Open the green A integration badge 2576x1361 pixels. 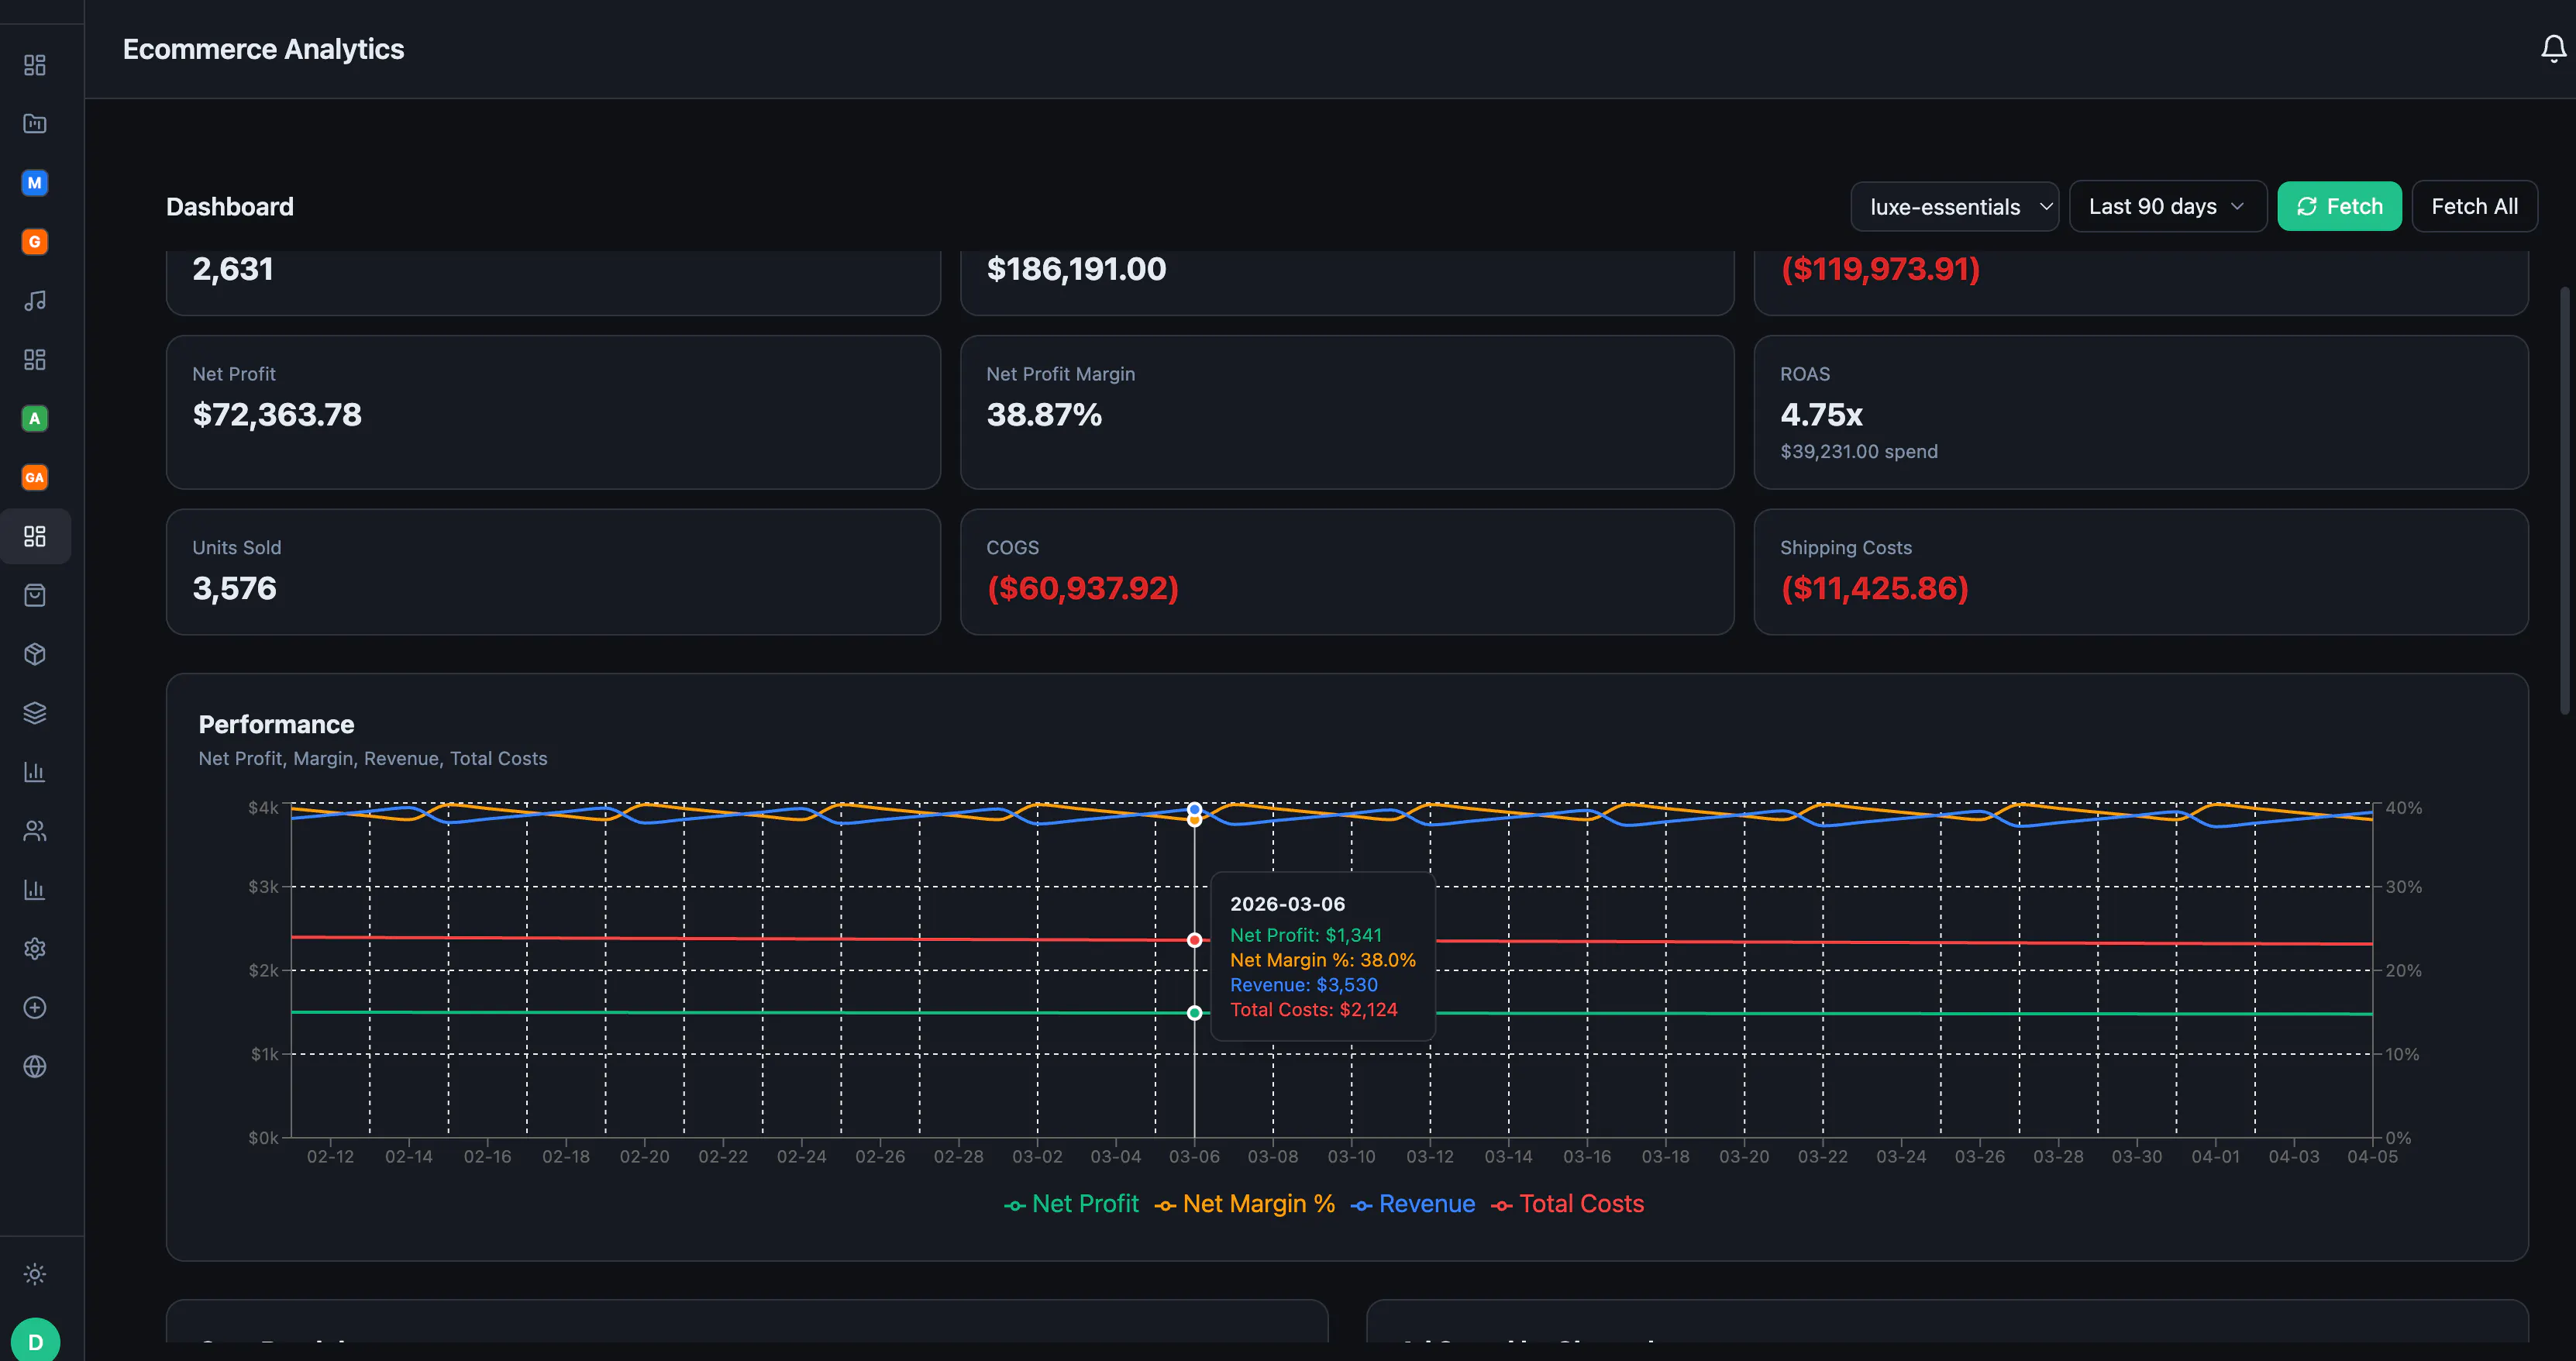coord(35,419)
